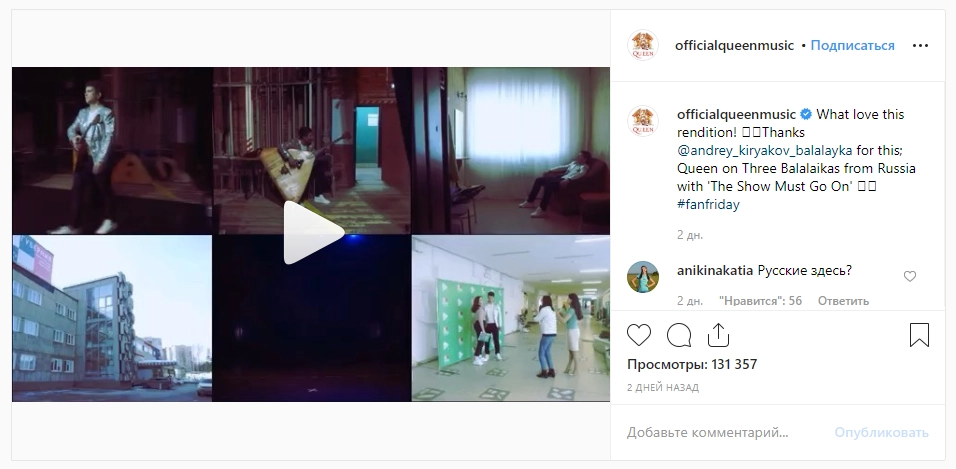Open comment bubble icon under post
The image size is (956, 469).
click(x=679, y=335)
